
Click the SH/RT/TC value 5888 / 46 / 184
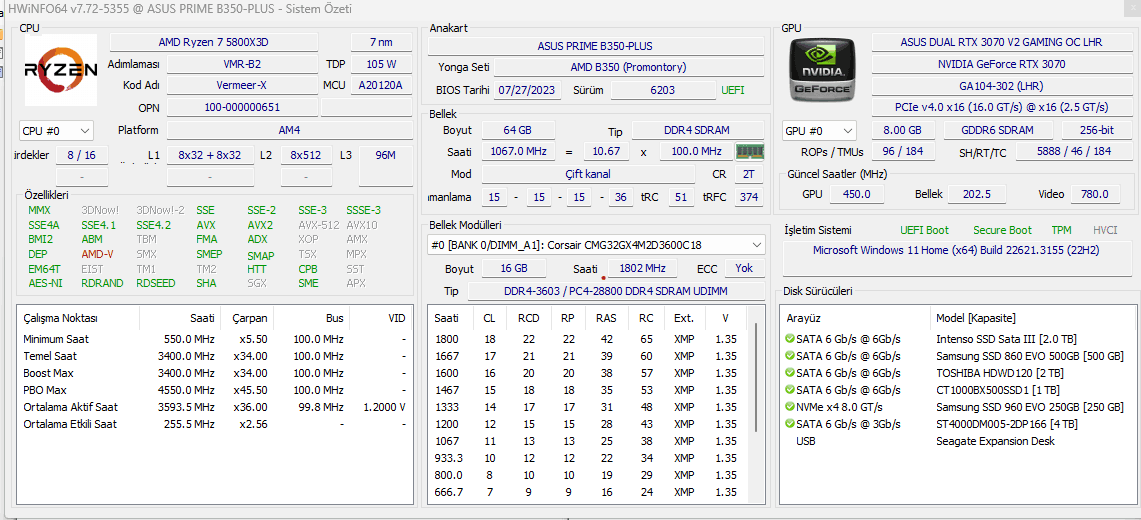click(1072, 151)
